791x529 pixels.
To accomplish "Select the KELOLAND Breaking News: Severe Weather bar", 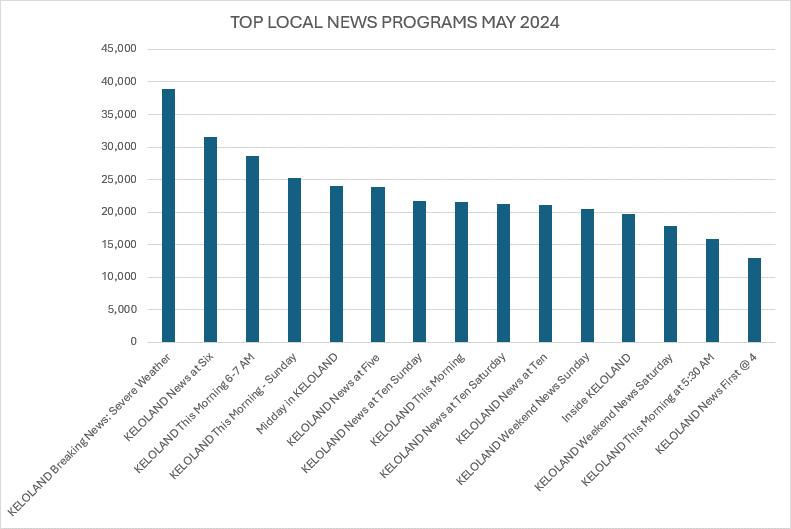I will [168, 215].
